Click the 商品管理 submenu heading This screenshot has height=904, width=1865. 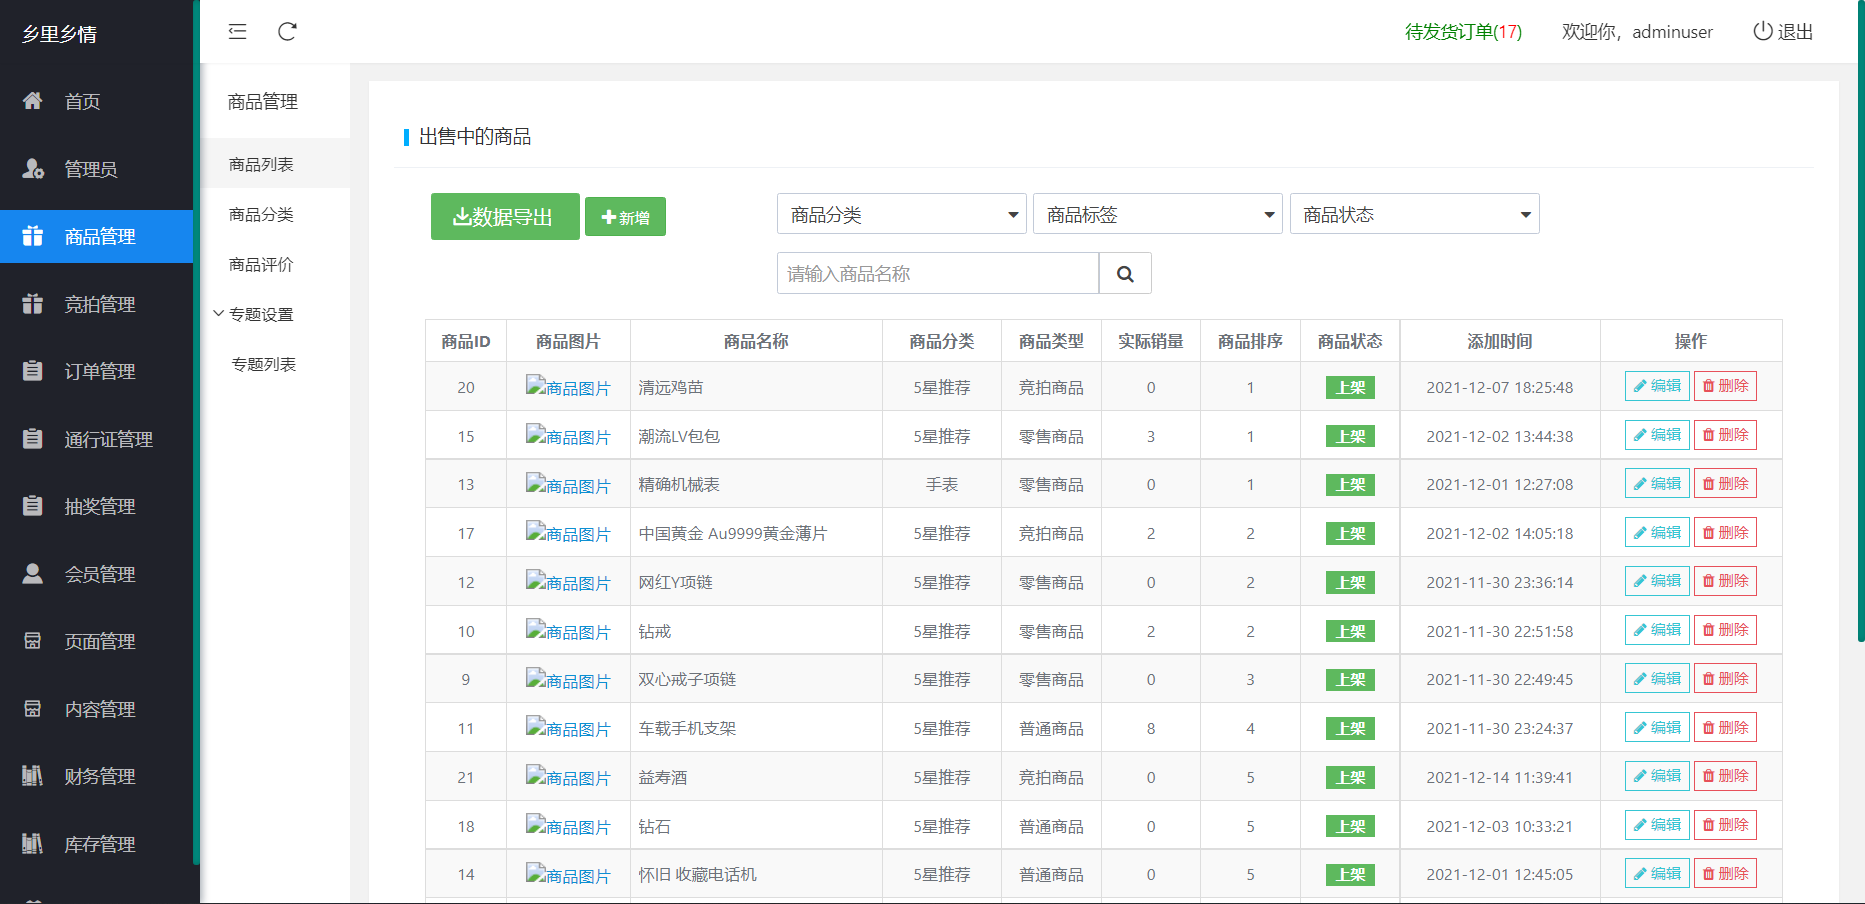click(263, 101)
